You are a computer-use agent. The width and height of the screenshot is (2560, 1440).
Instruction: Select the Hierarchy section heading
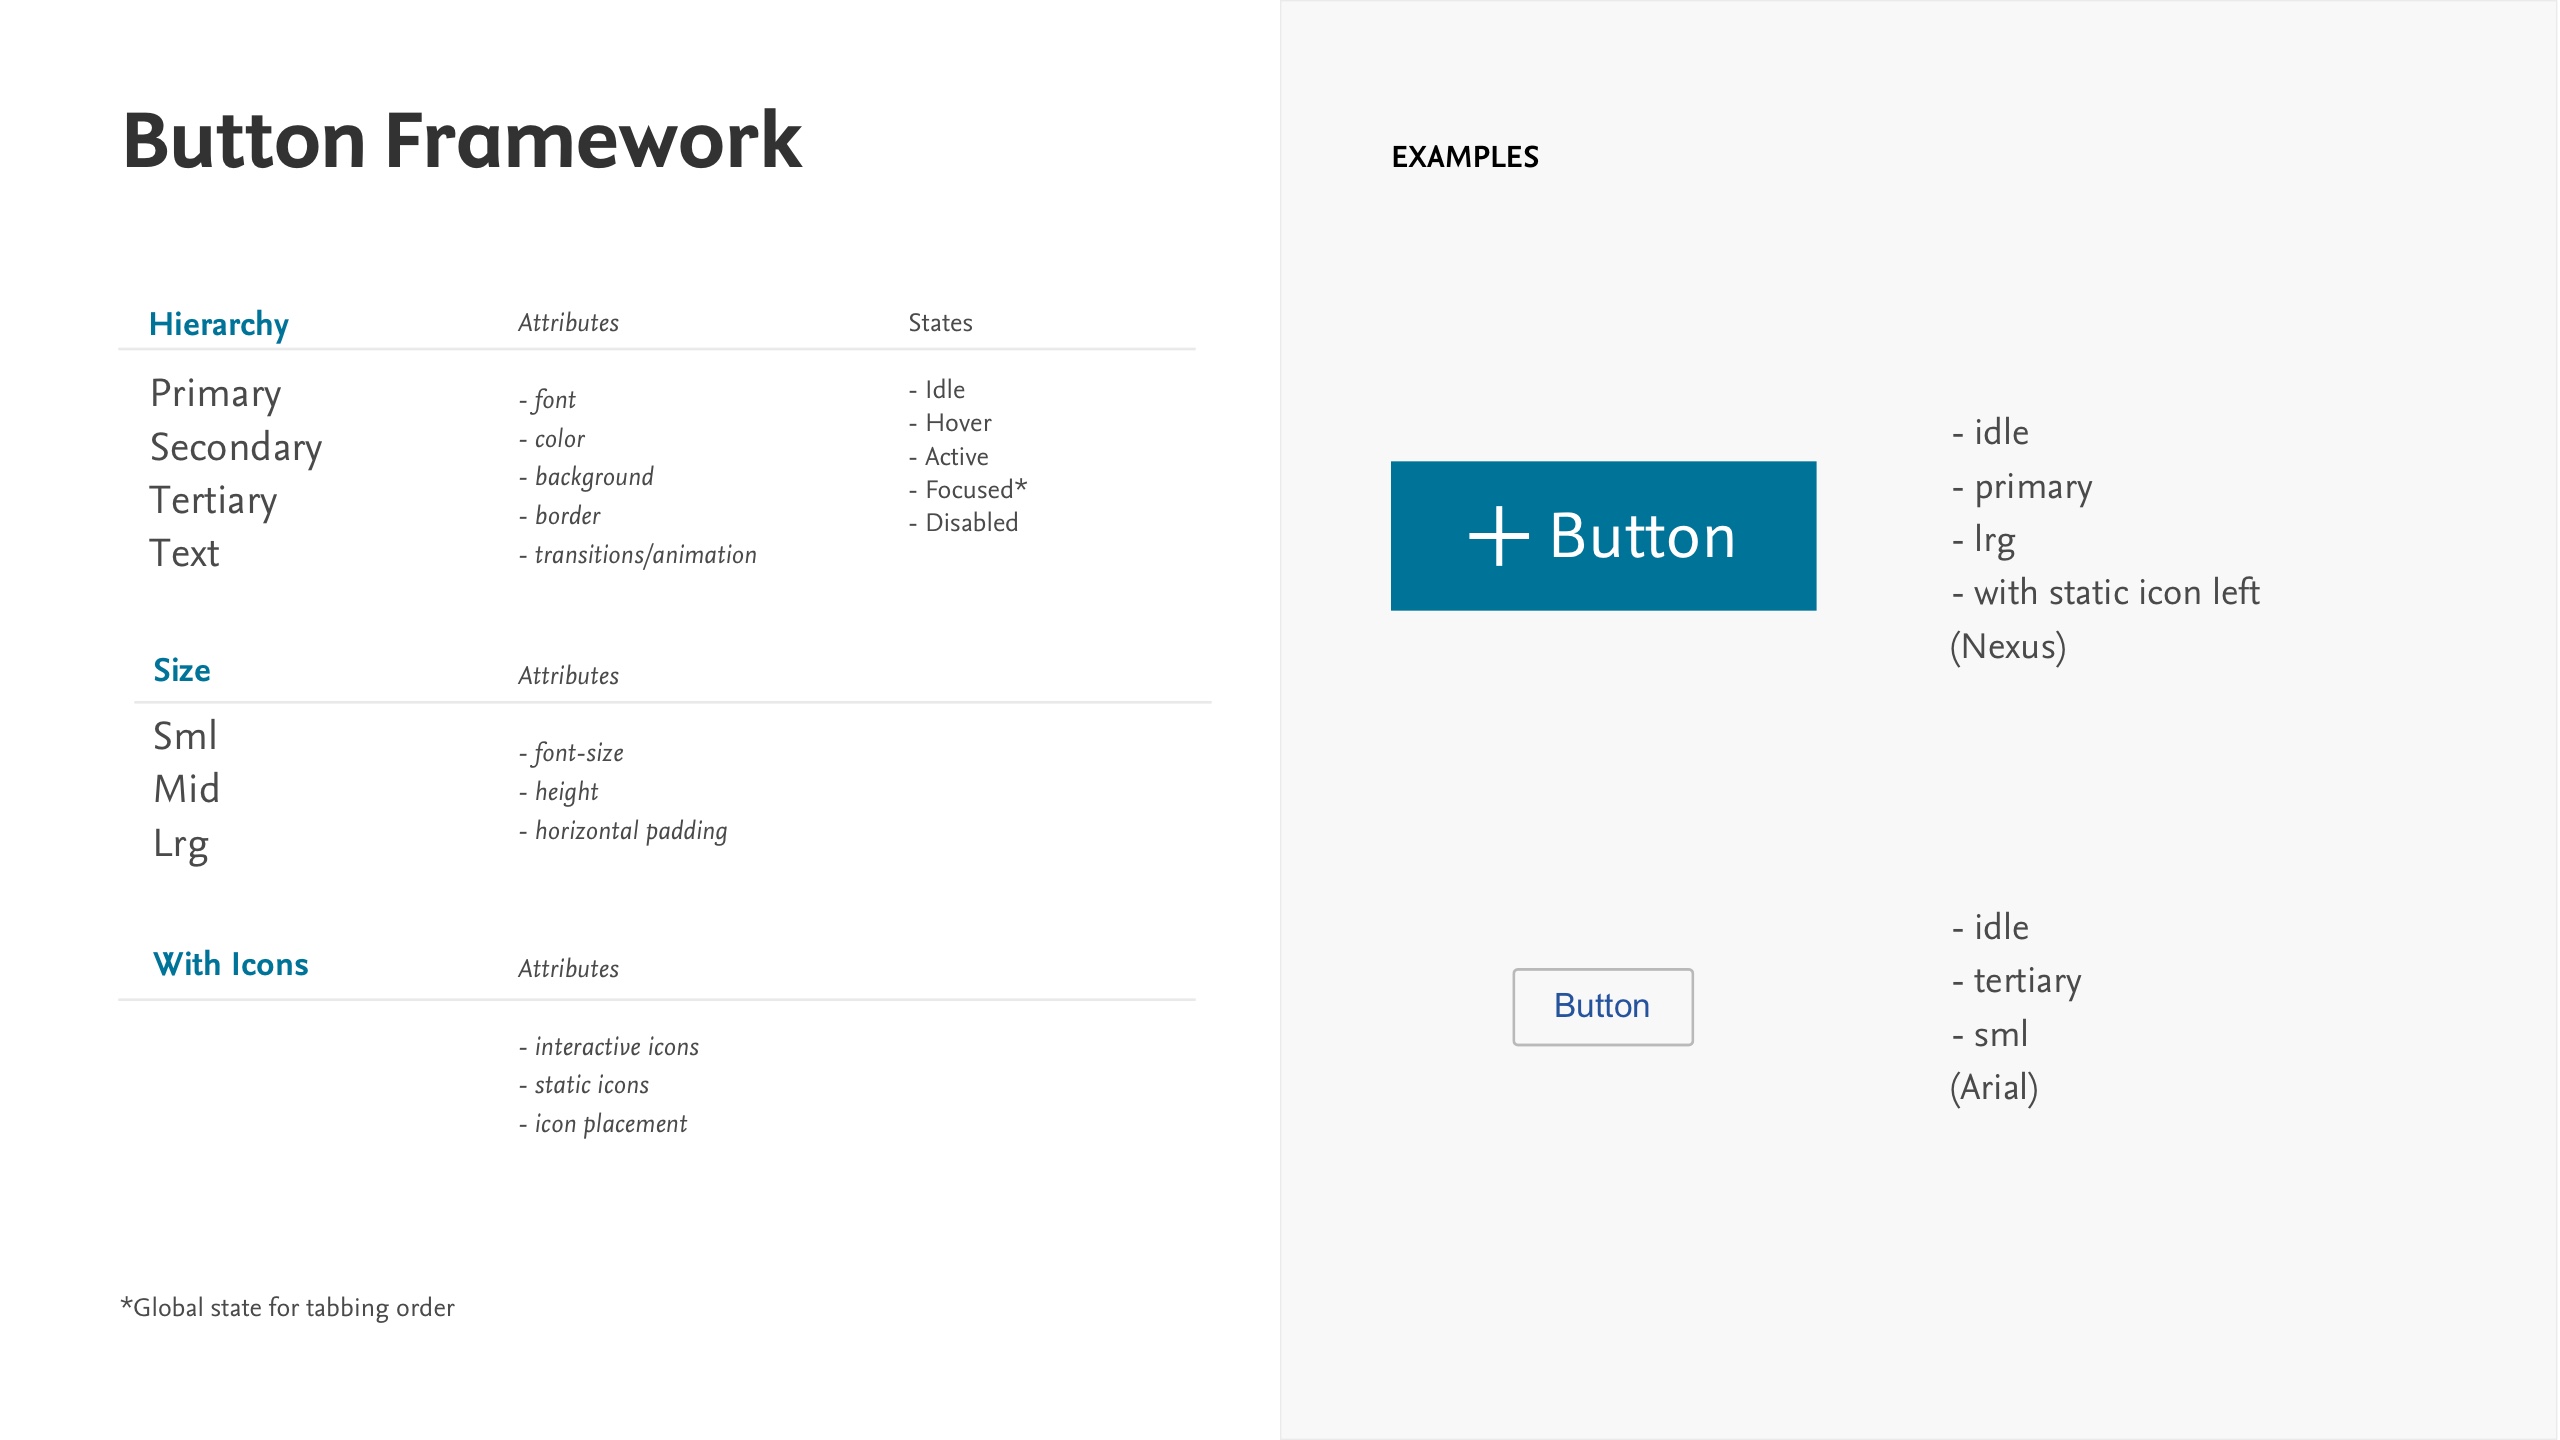(218, 324)
